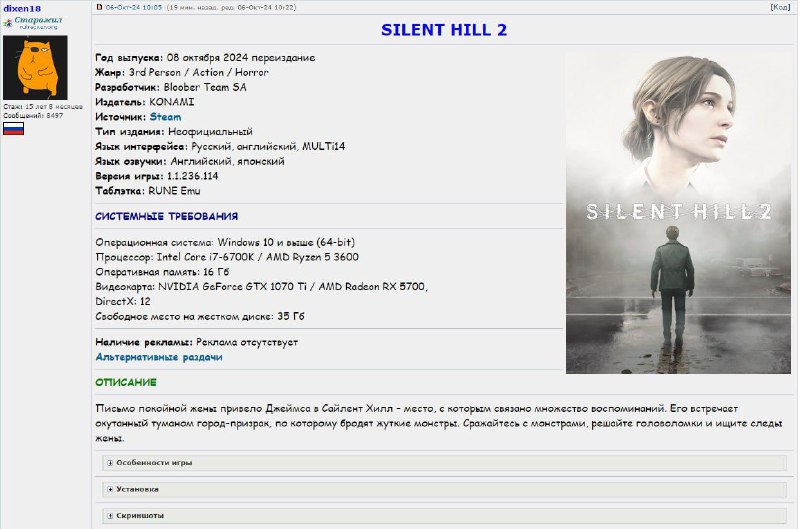Click the plus icon next to Установка
The width and height of the screenshot is (800, 529).
(x=110, y=489)
